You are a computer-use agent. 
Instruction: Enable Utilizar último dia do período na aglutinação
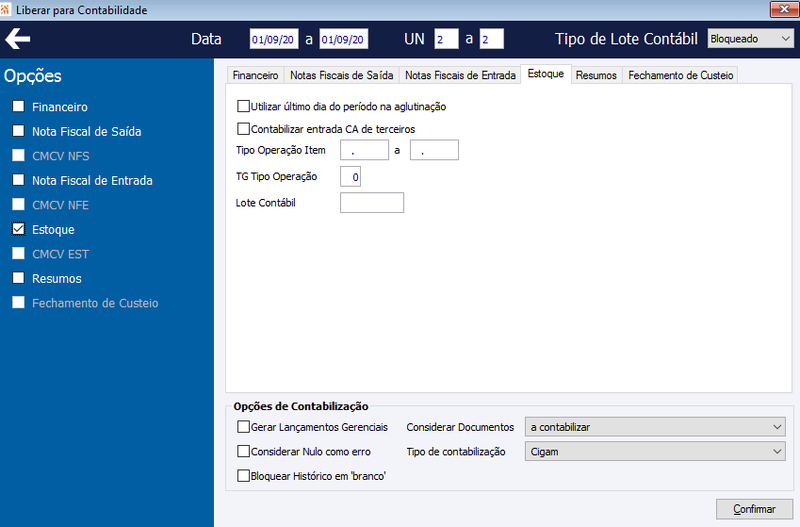point(243,106)
